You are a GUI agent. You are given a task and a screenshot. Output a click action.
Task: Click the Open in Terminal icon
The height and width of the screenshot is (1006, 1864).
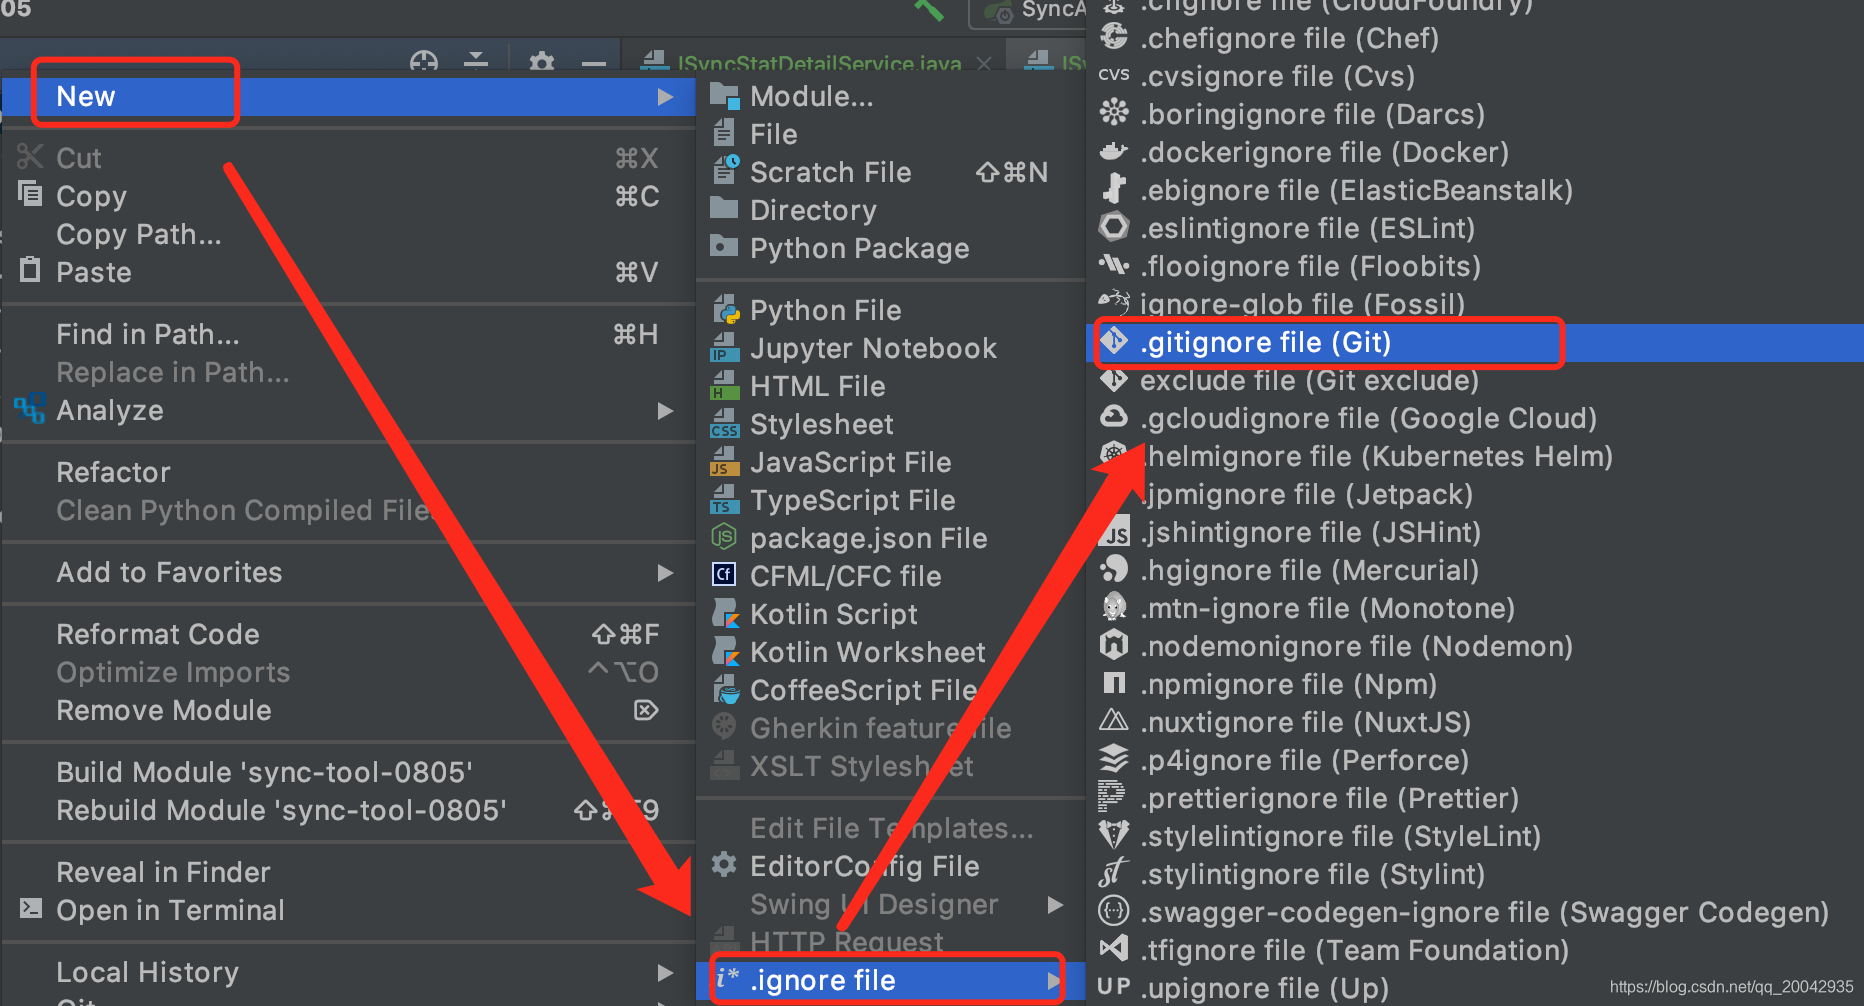click(x=31, y=909)
